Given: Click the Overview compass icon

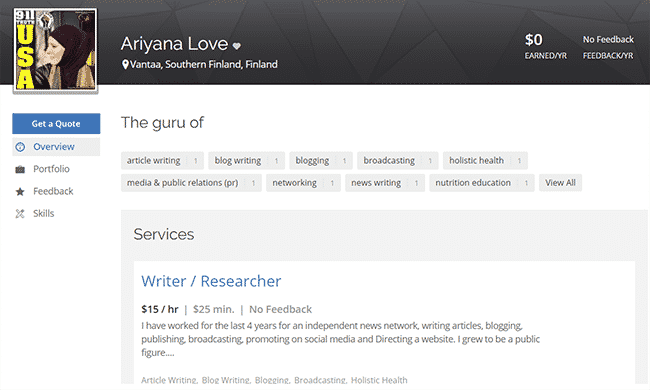Looking at the screenshot, I should (20, 147).
